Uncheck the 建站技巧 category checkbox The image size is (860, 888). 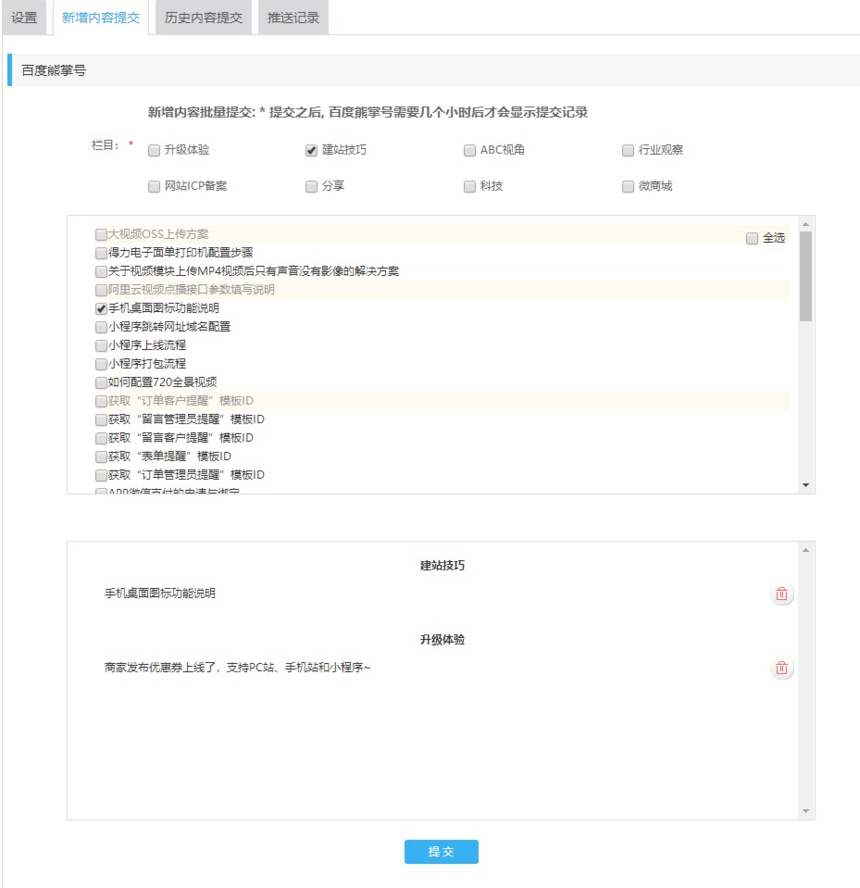(x=311, y=150)
